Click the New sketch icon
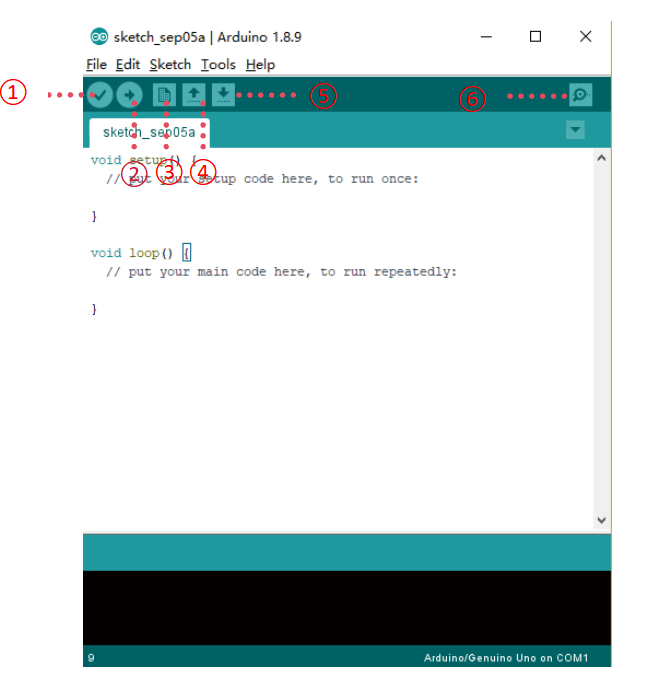This screenshot has height=694, width=657. click(164, 95)
